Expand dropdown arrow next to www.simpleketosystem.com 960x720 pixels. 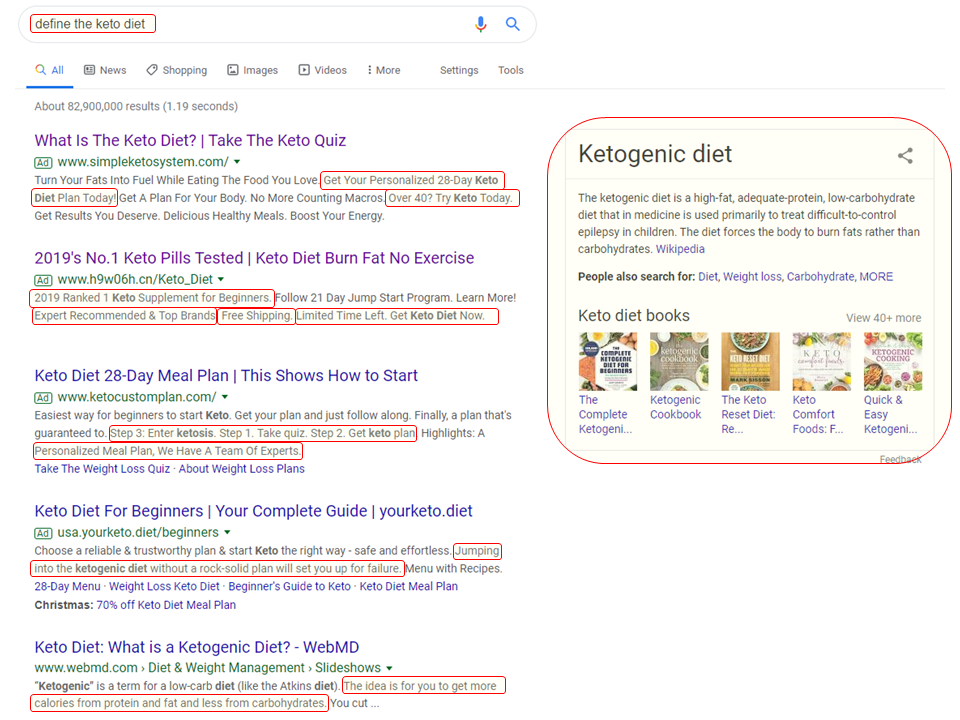point(237,162)
